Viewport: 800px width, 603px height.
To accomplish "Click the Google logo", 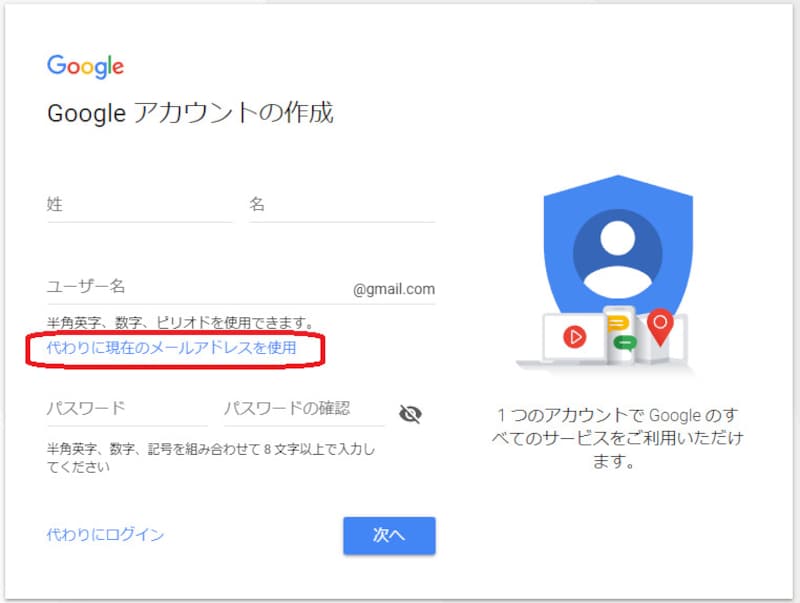I will (84, 66).
